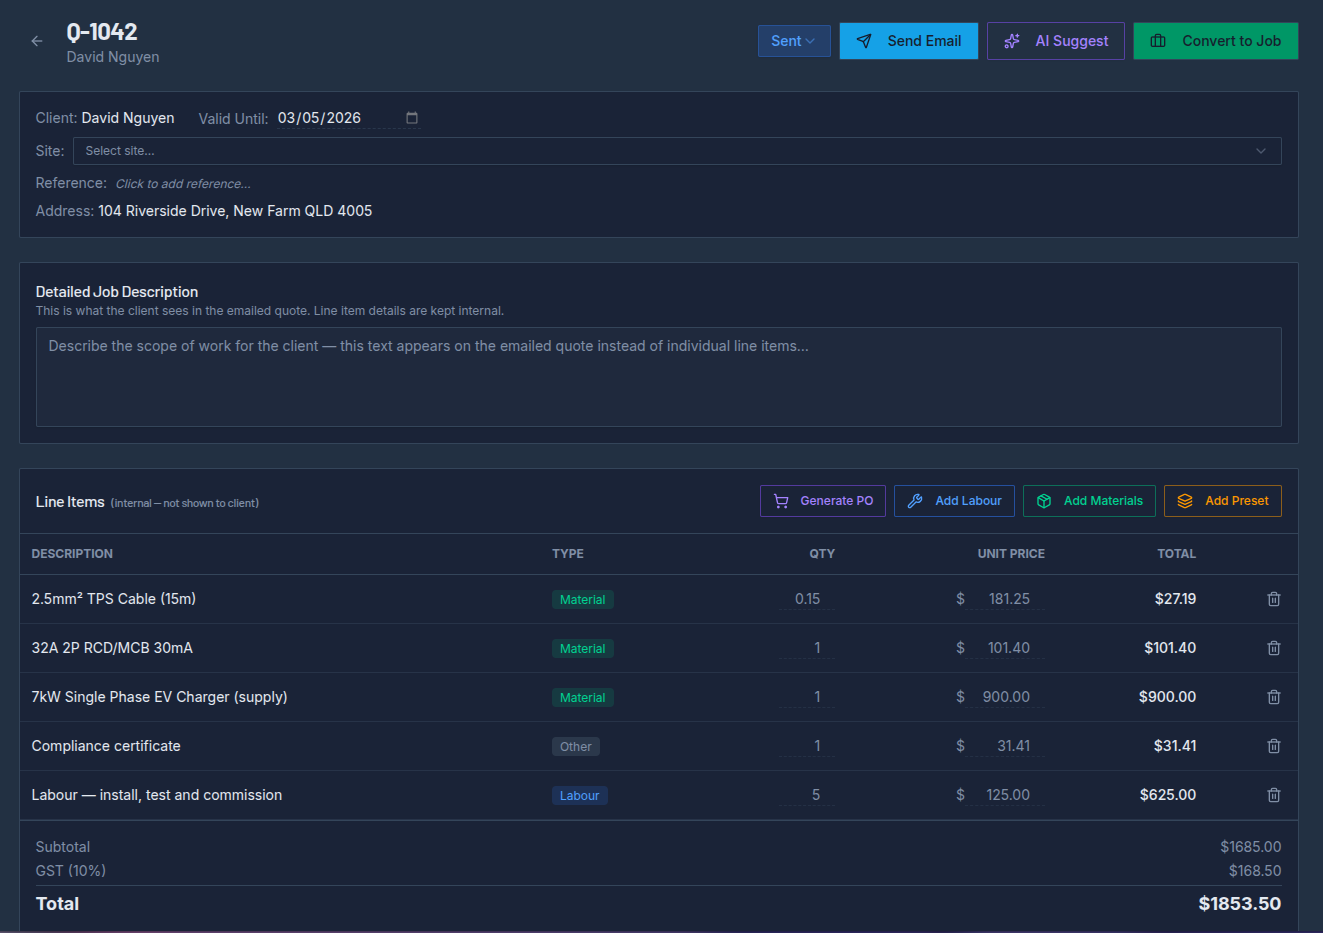Select the 2.5mm² TPS Cable (15m) description
The image size is (1323, 933).
[114, 599]
